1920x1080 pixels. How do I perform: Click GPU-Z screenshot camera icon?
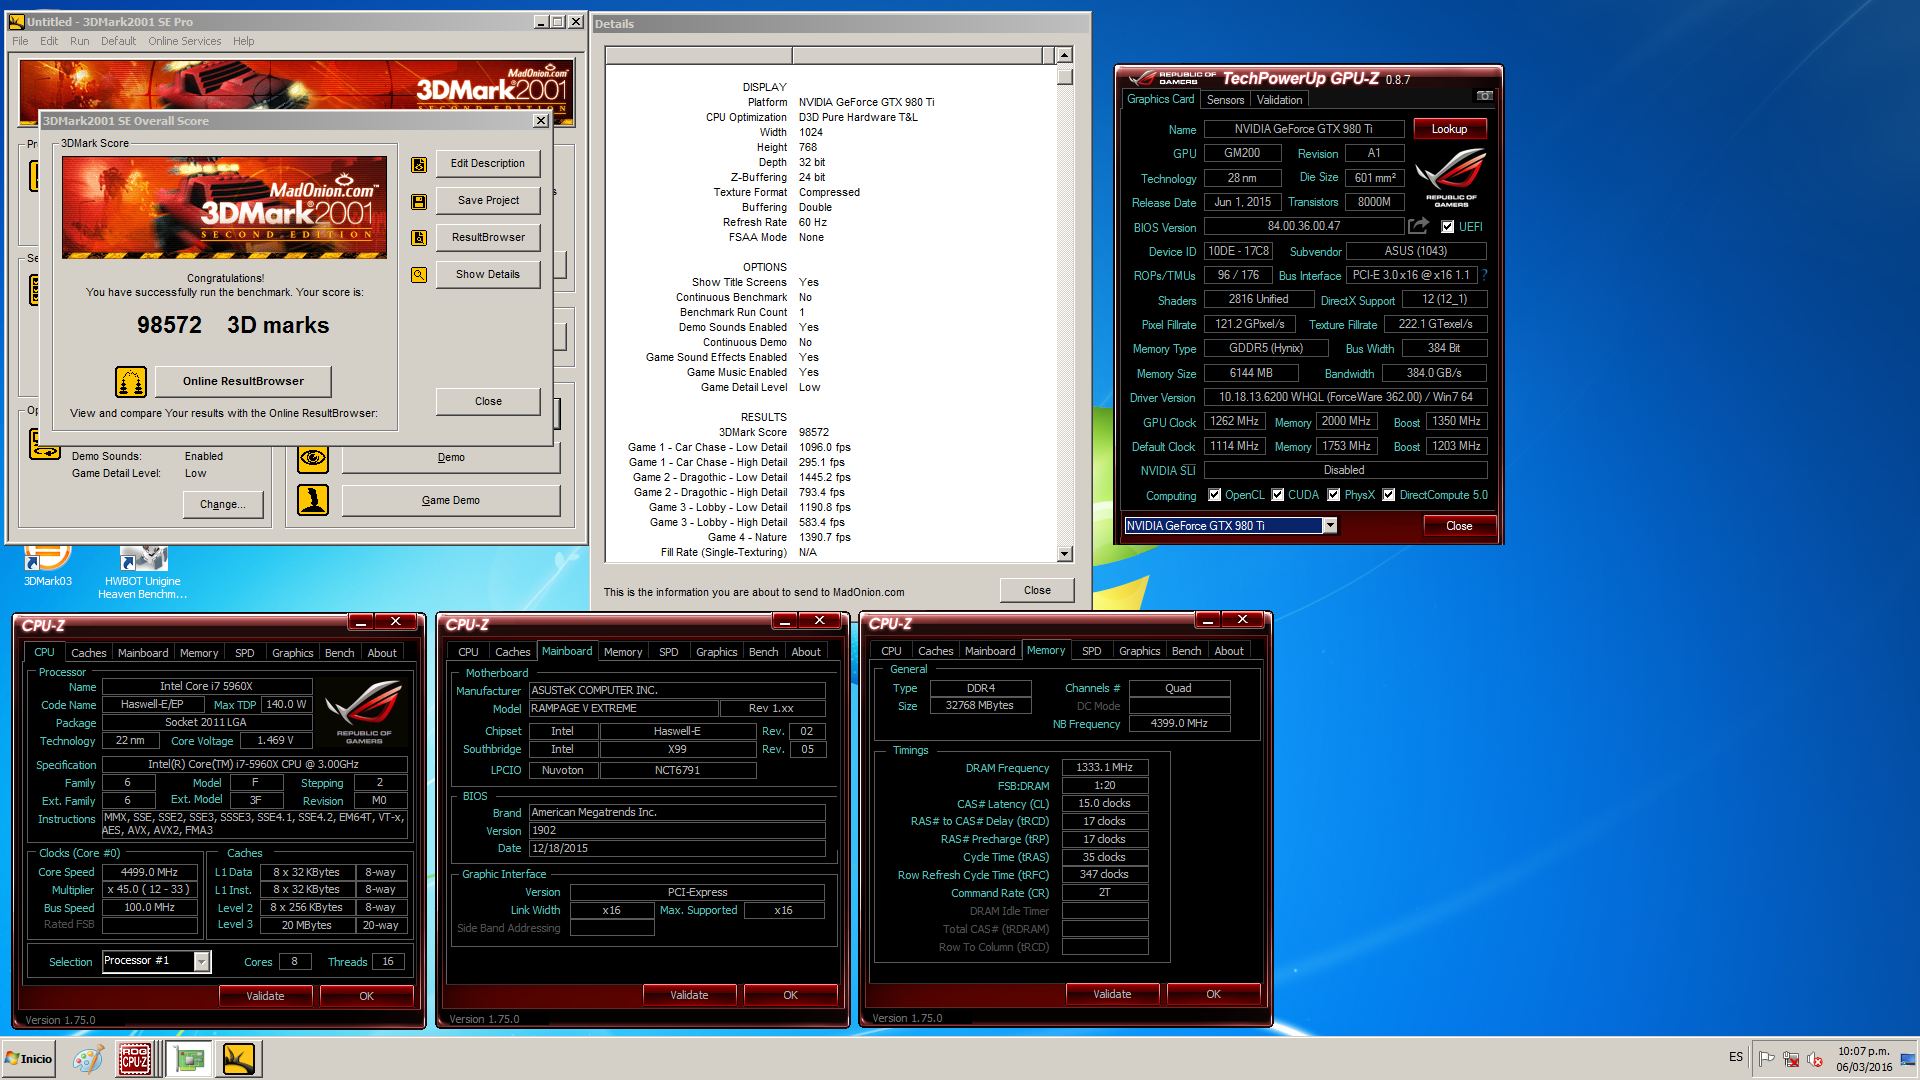pyautogui.click(x=1484, y=96)
